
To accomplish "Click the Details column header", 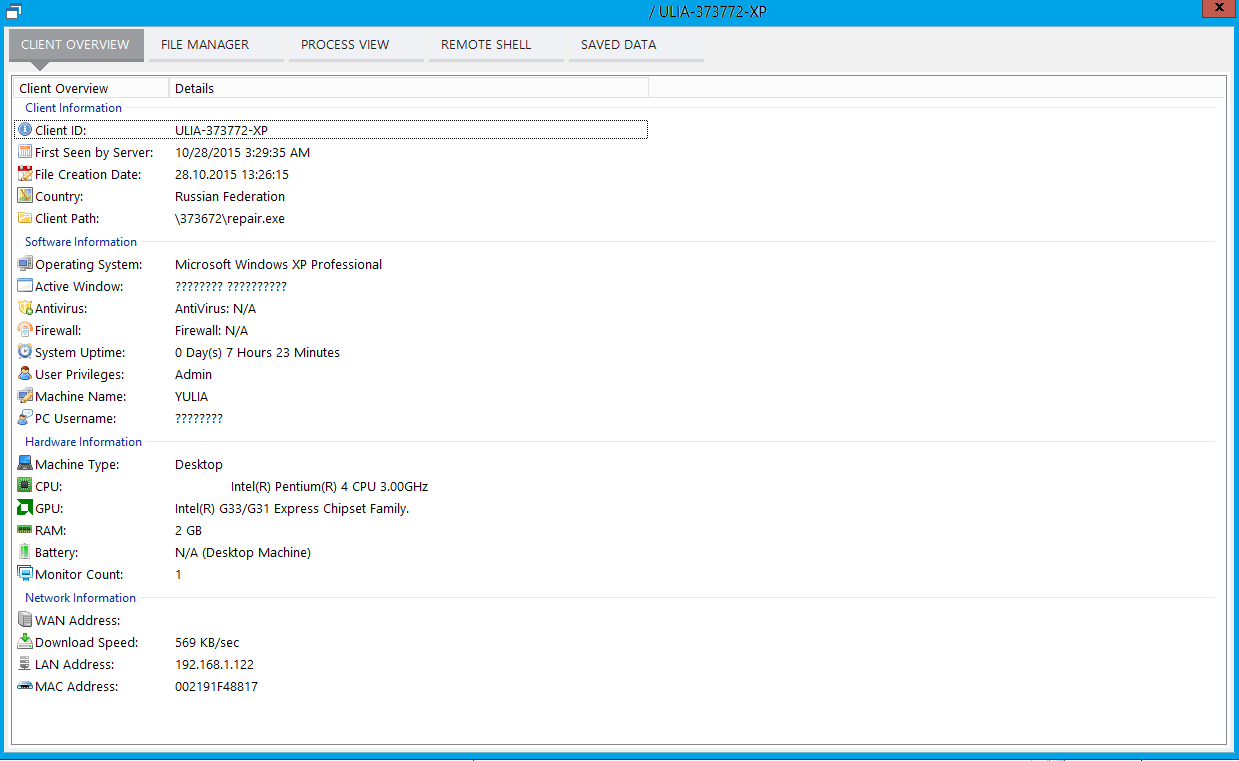I will point(409,88).
